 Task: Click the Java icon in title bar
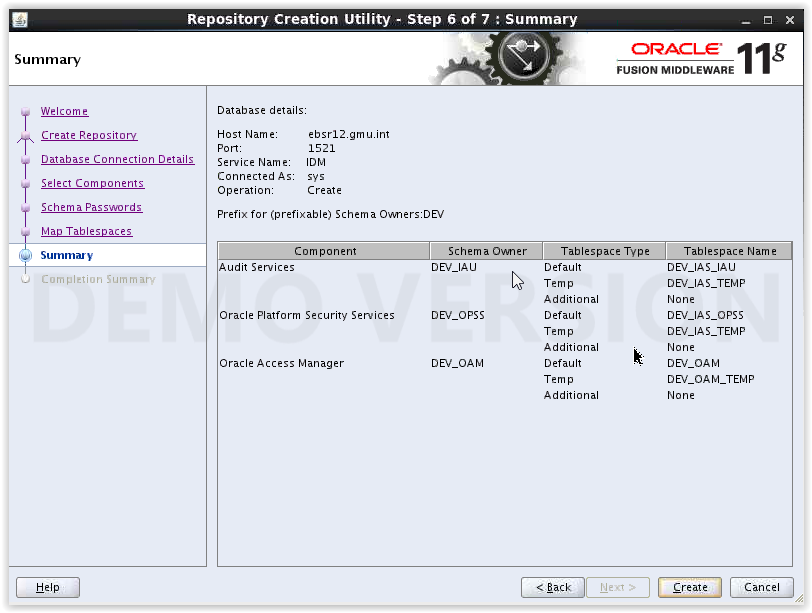(x=20, y=20)
